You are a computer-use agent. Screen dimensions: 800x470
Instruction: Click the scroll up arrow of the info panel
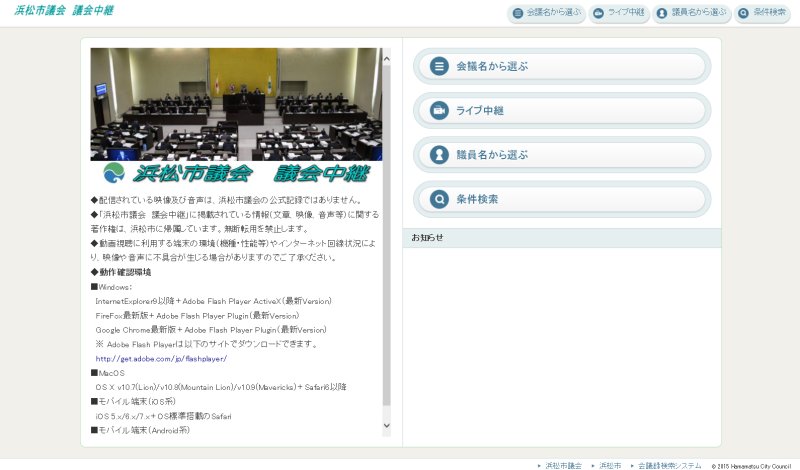click(386, 59)
